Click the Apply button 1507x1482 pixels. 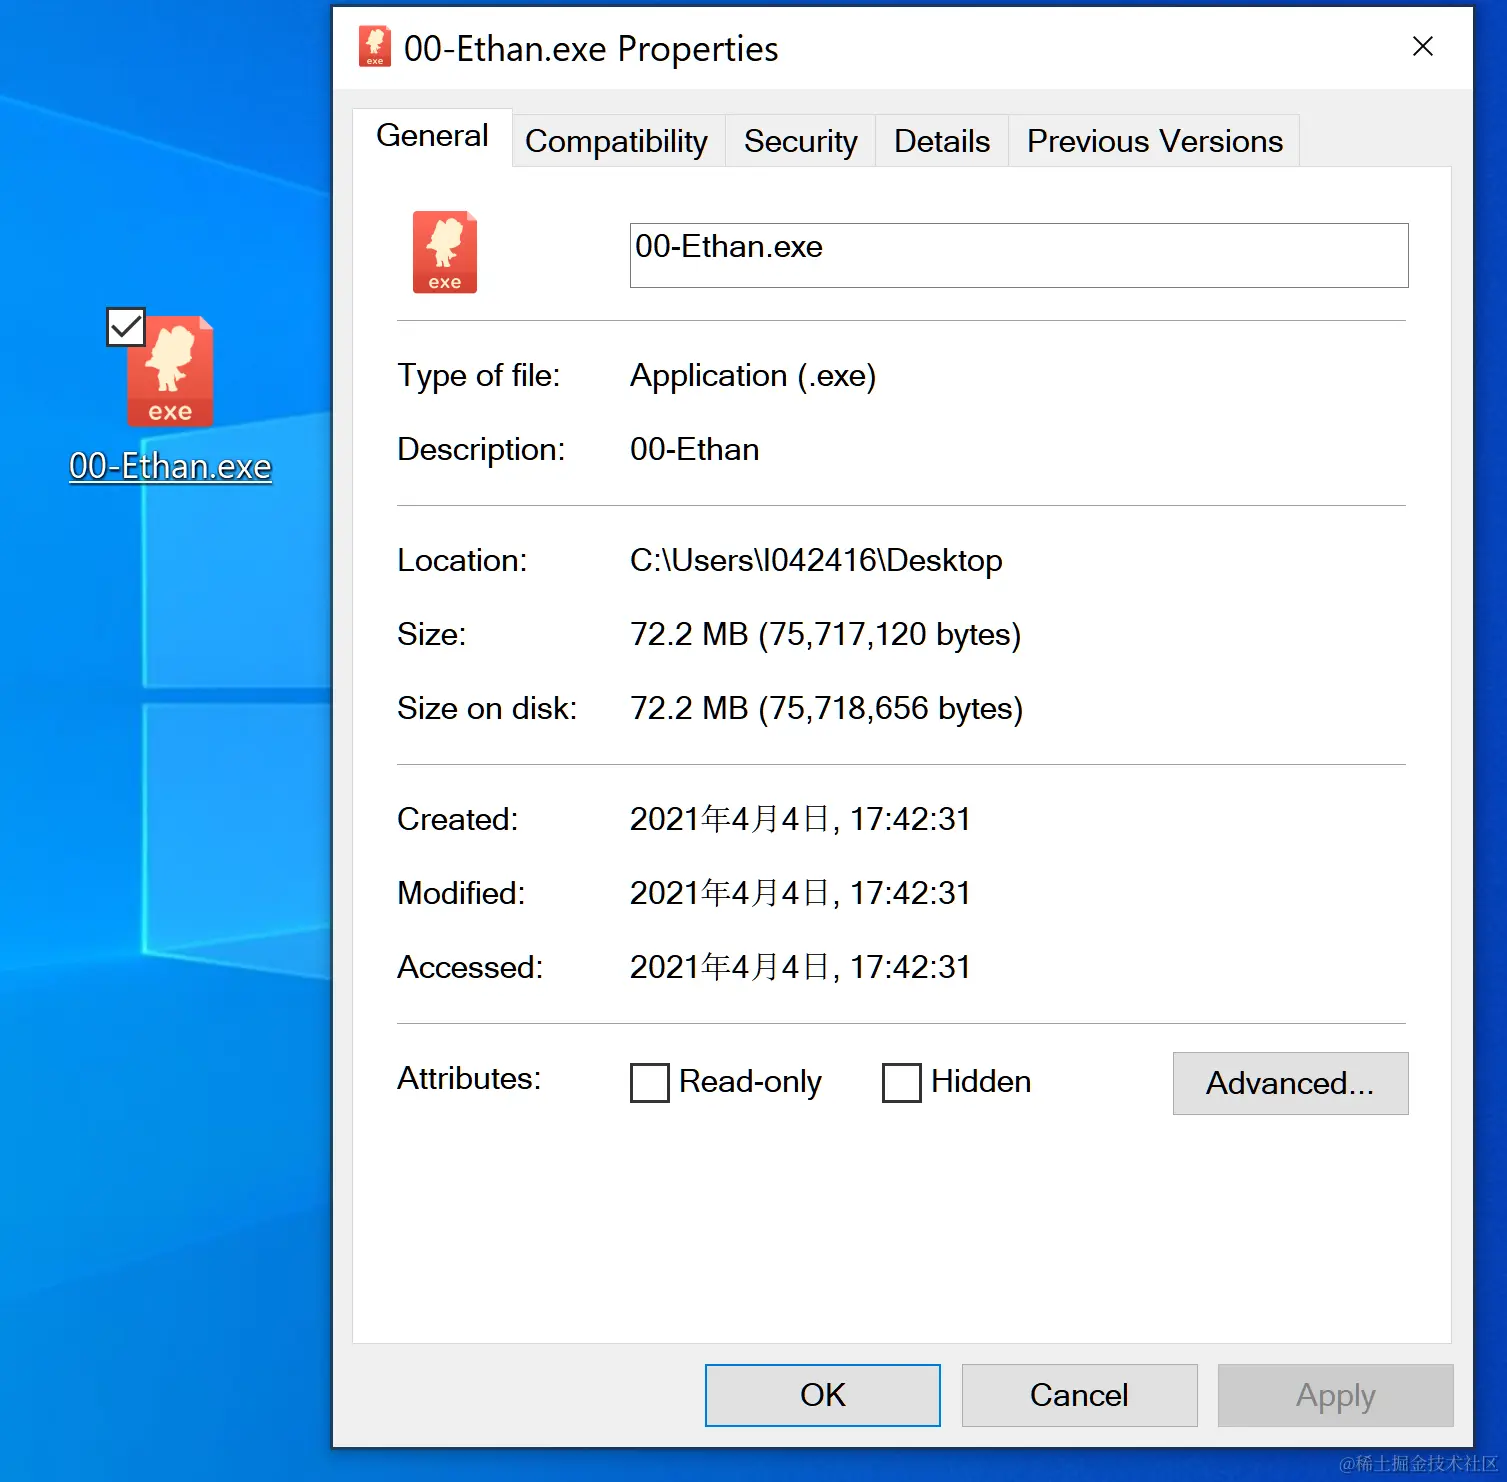(x=1335, y=1395)
